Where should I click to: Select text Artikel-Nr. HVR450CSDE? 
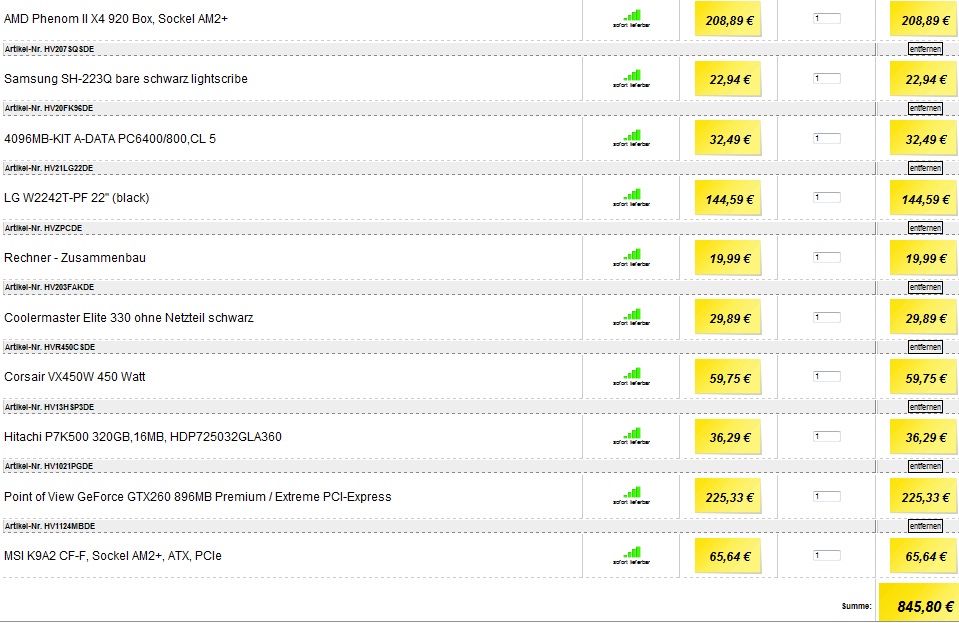tap(50, 347)
